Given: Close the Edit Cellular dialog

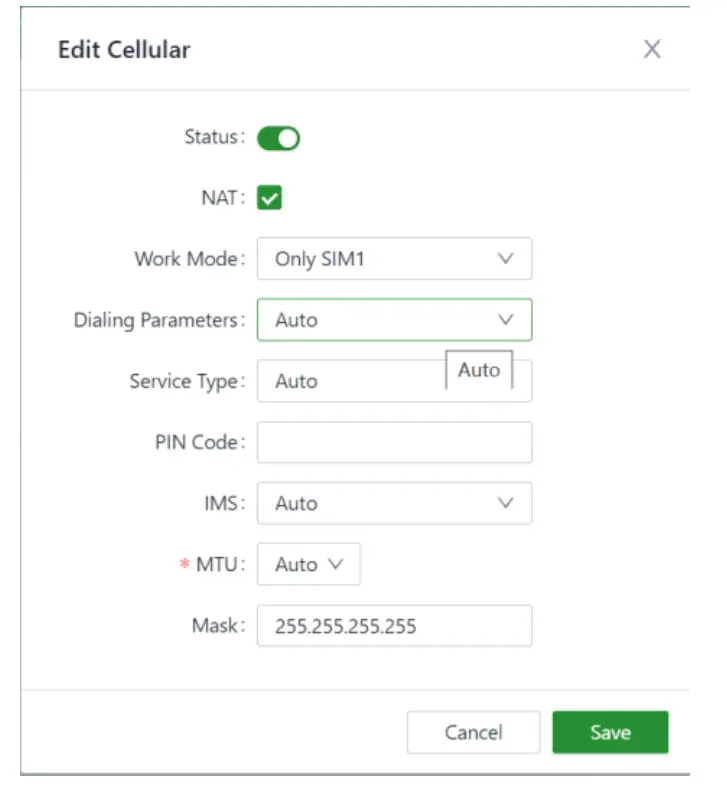Looking at the screenshot, I should (652, 49).
